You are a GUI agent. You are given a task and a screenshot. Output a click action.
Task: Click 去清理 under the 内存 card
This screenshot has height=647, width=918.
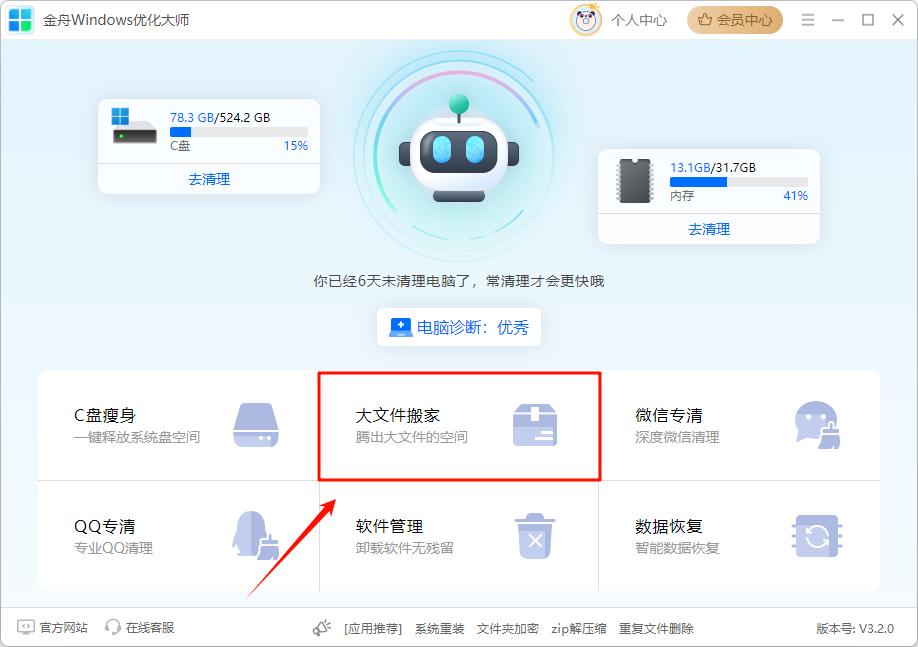(x=709, y=229)
